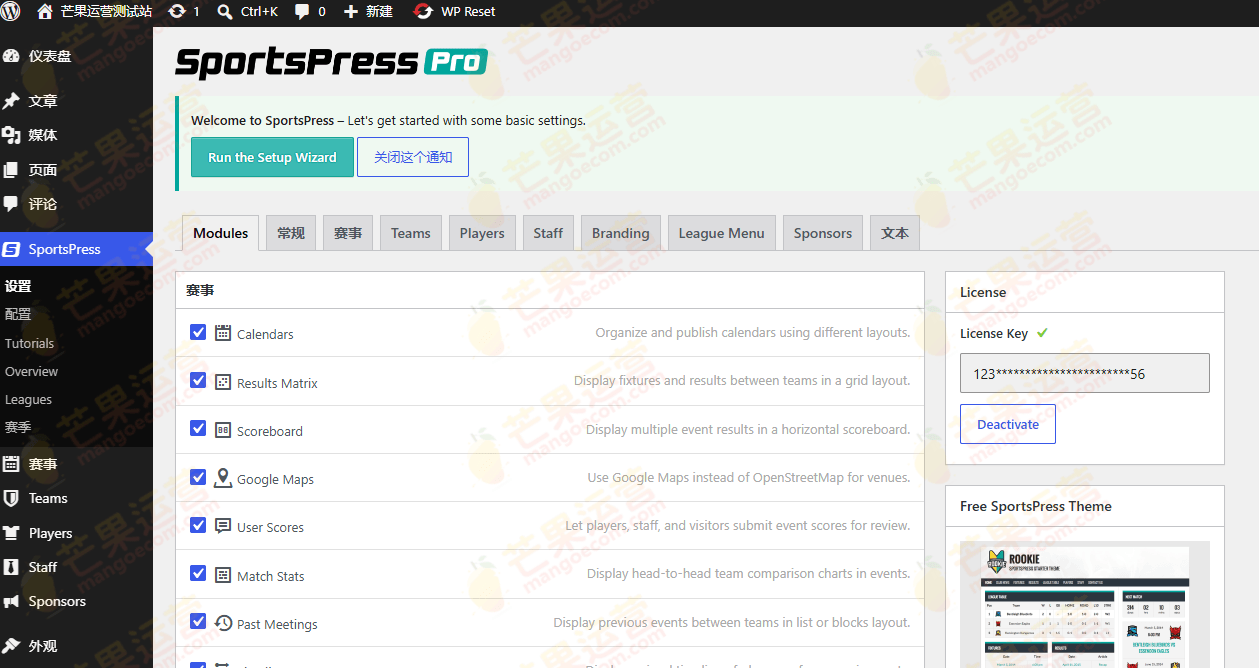
Task: Click Run the Setup Wizard button
Action: click(x=272, y=157)
